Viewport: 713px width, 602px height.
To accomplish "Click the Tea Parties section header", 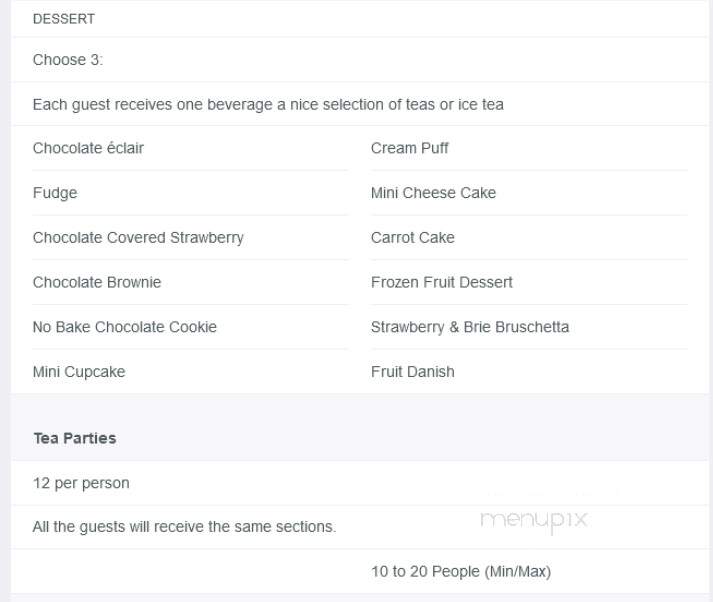I will [75, 438].
